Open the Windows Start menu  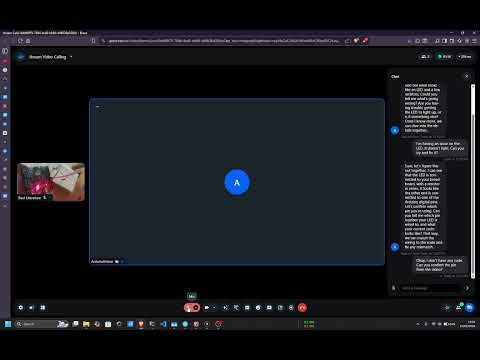point(8,324)
